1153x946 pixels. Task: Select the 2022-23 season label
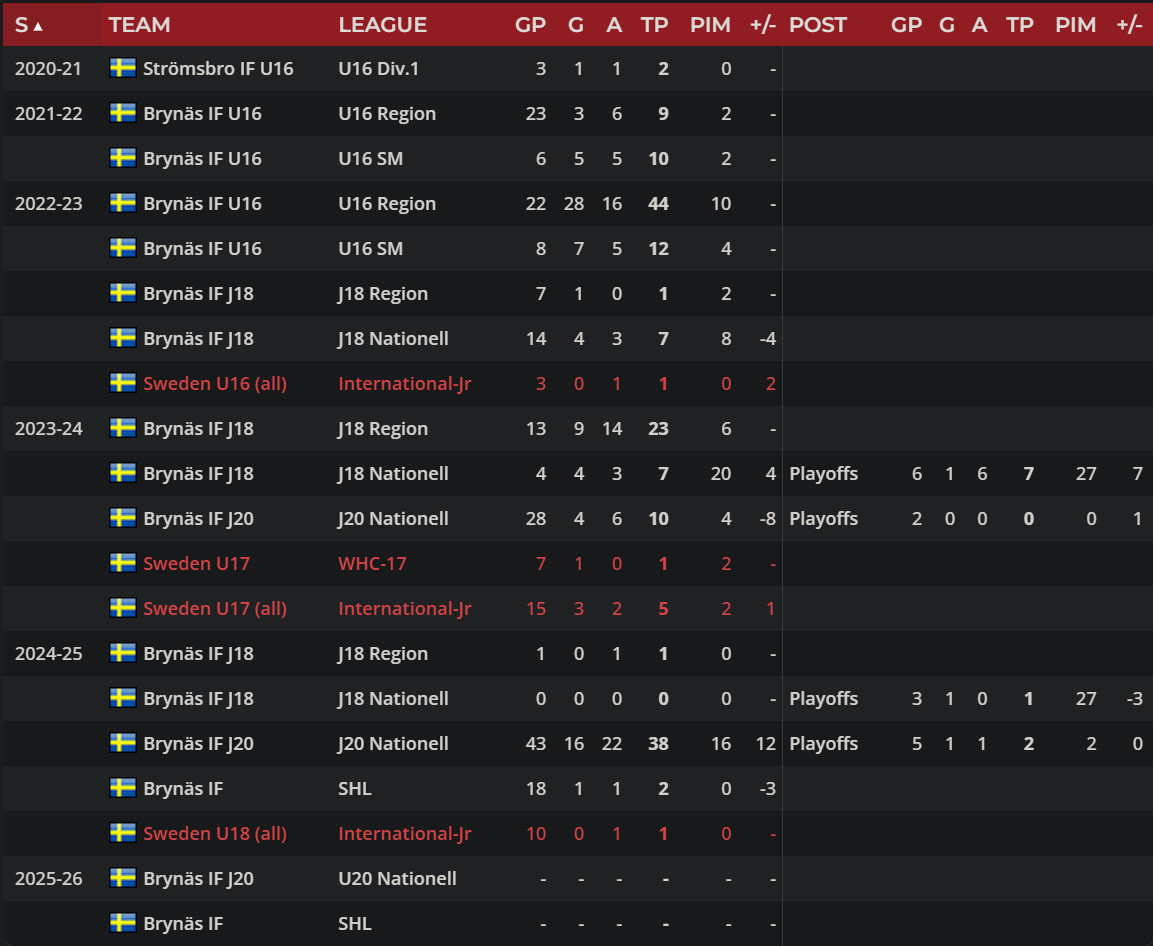click(48, 204)
